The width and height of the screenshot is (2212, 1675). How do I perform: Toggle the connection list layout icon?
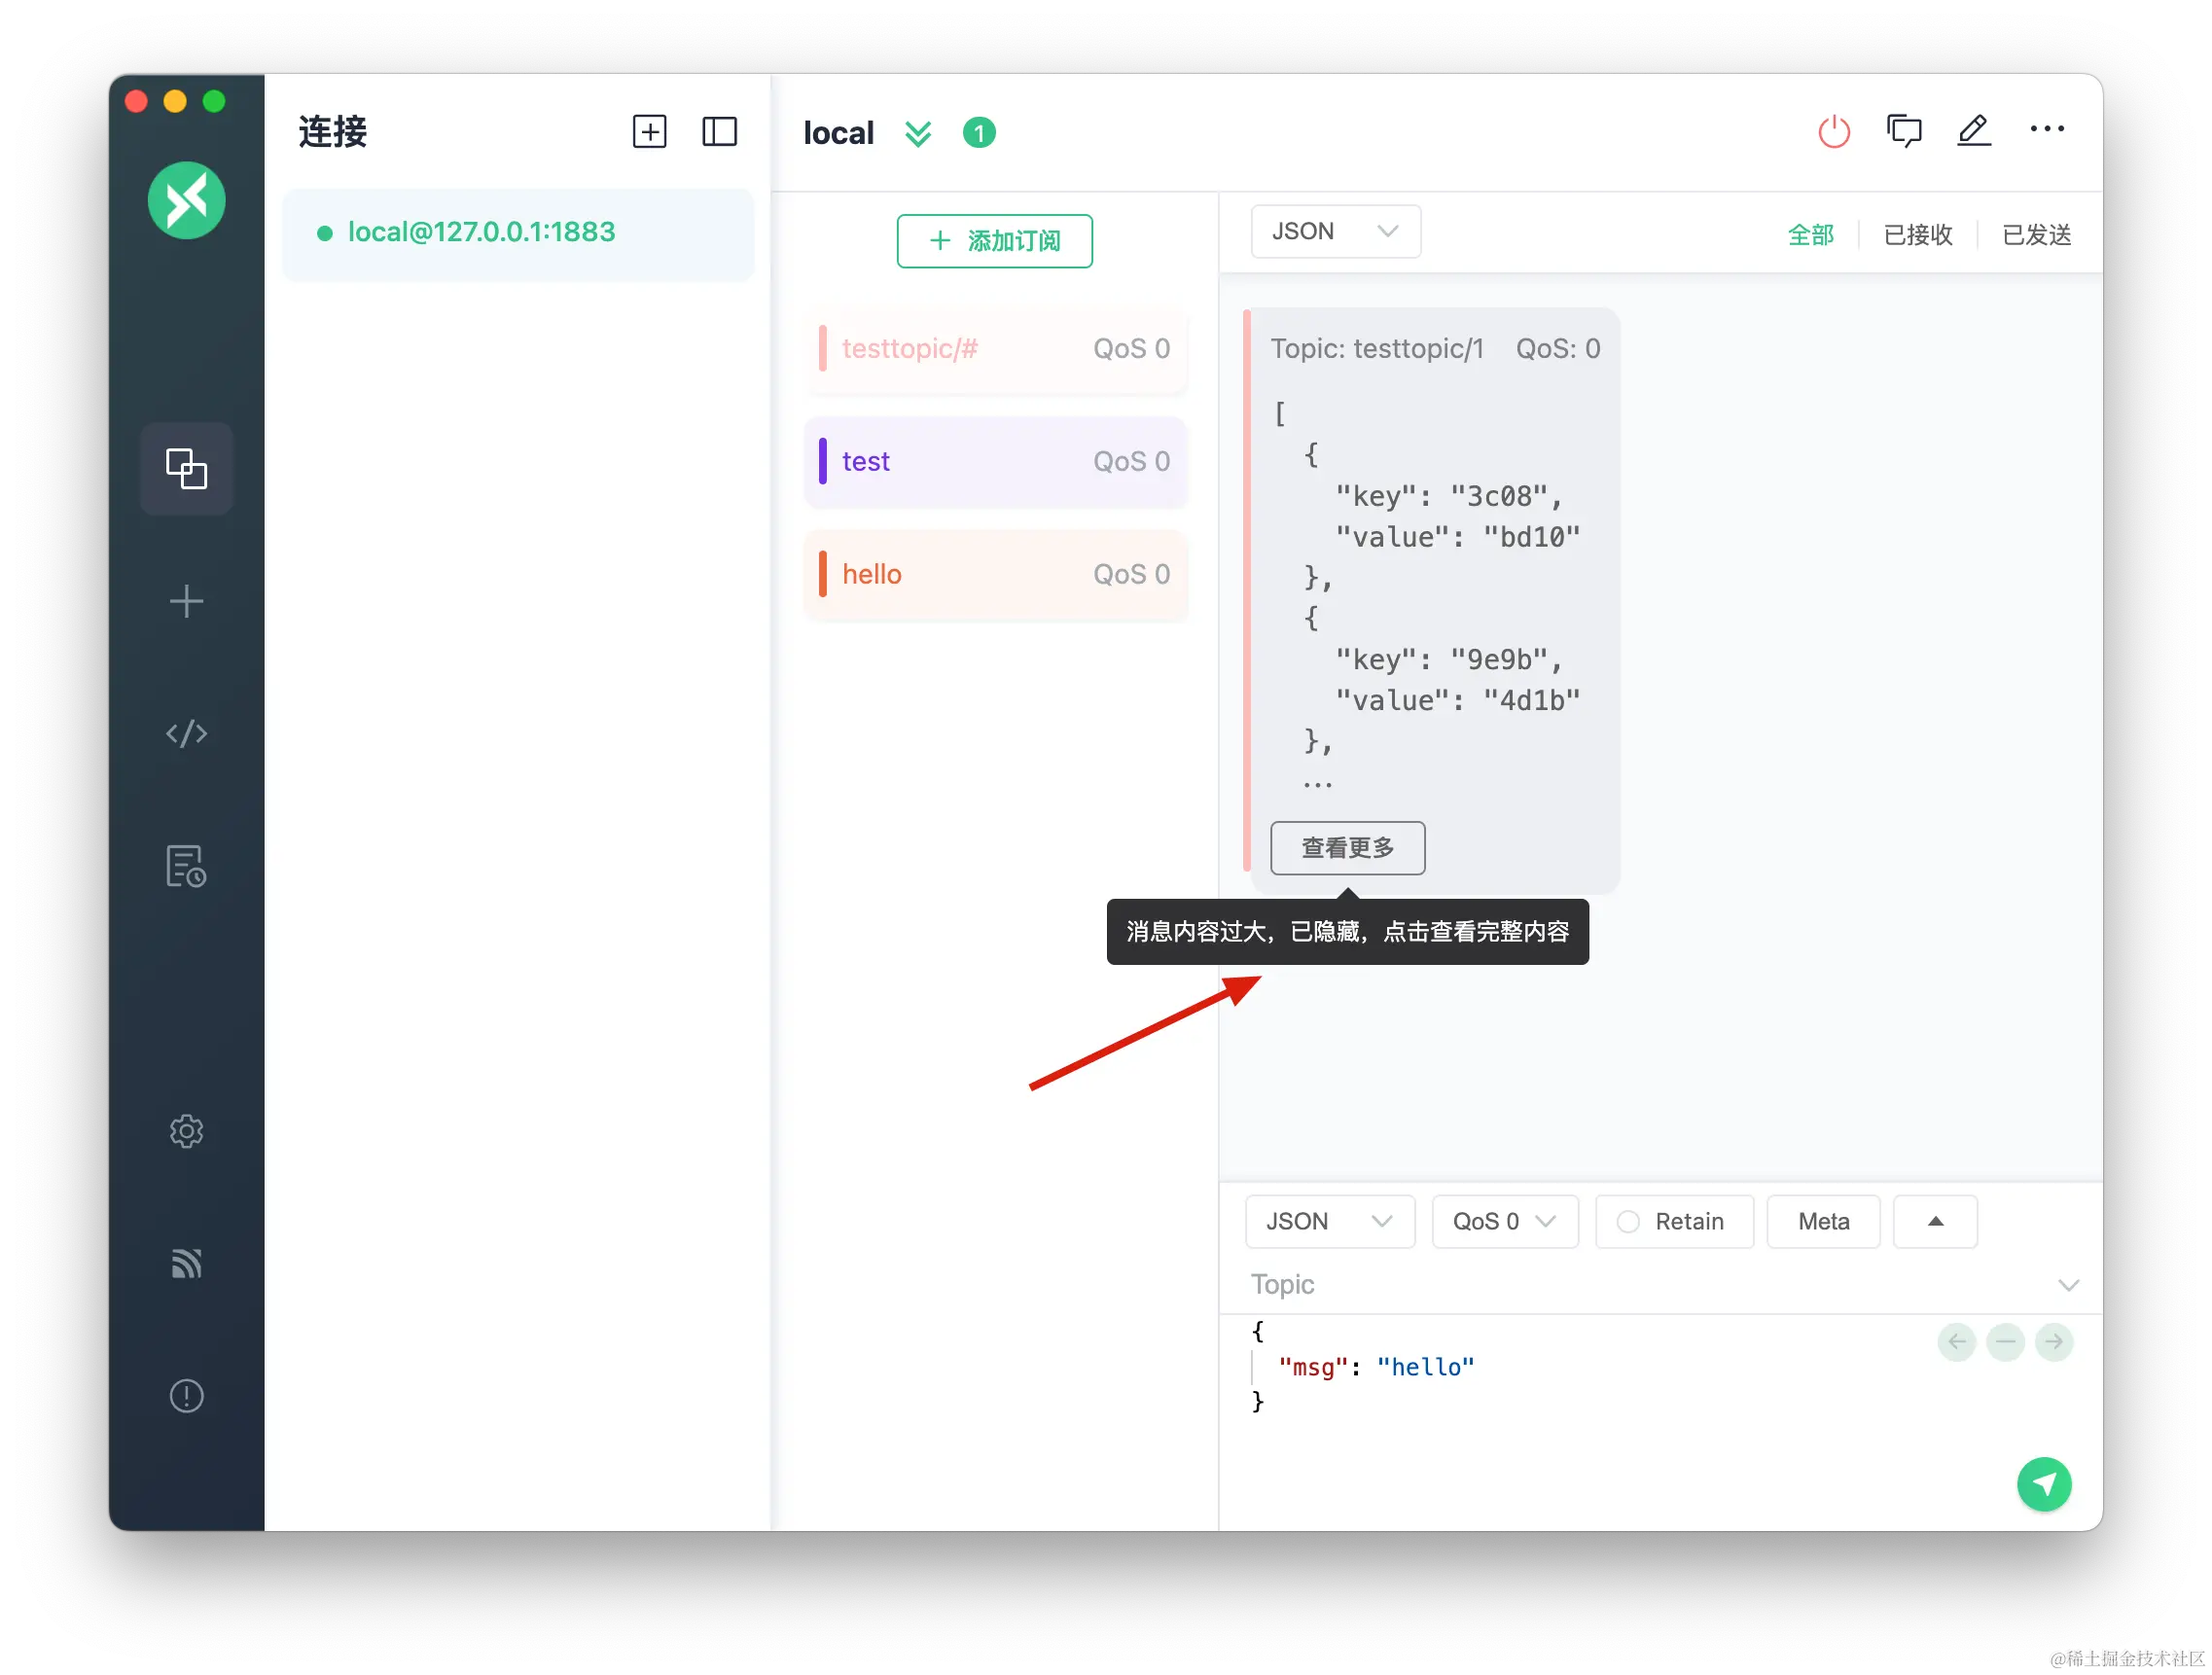point(720,131)
